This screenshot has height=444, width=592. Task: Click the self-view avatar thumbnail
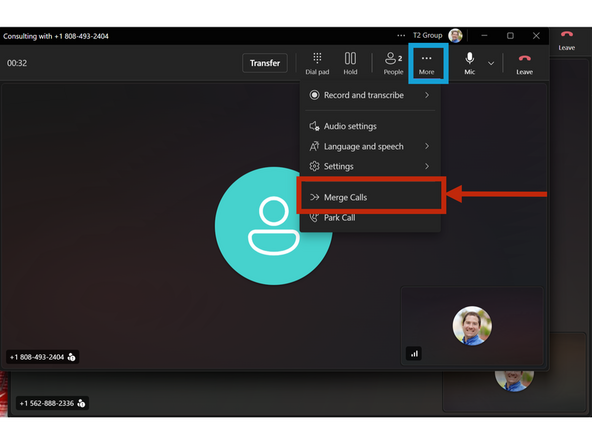pyautogui.click(x=472, y=325)
